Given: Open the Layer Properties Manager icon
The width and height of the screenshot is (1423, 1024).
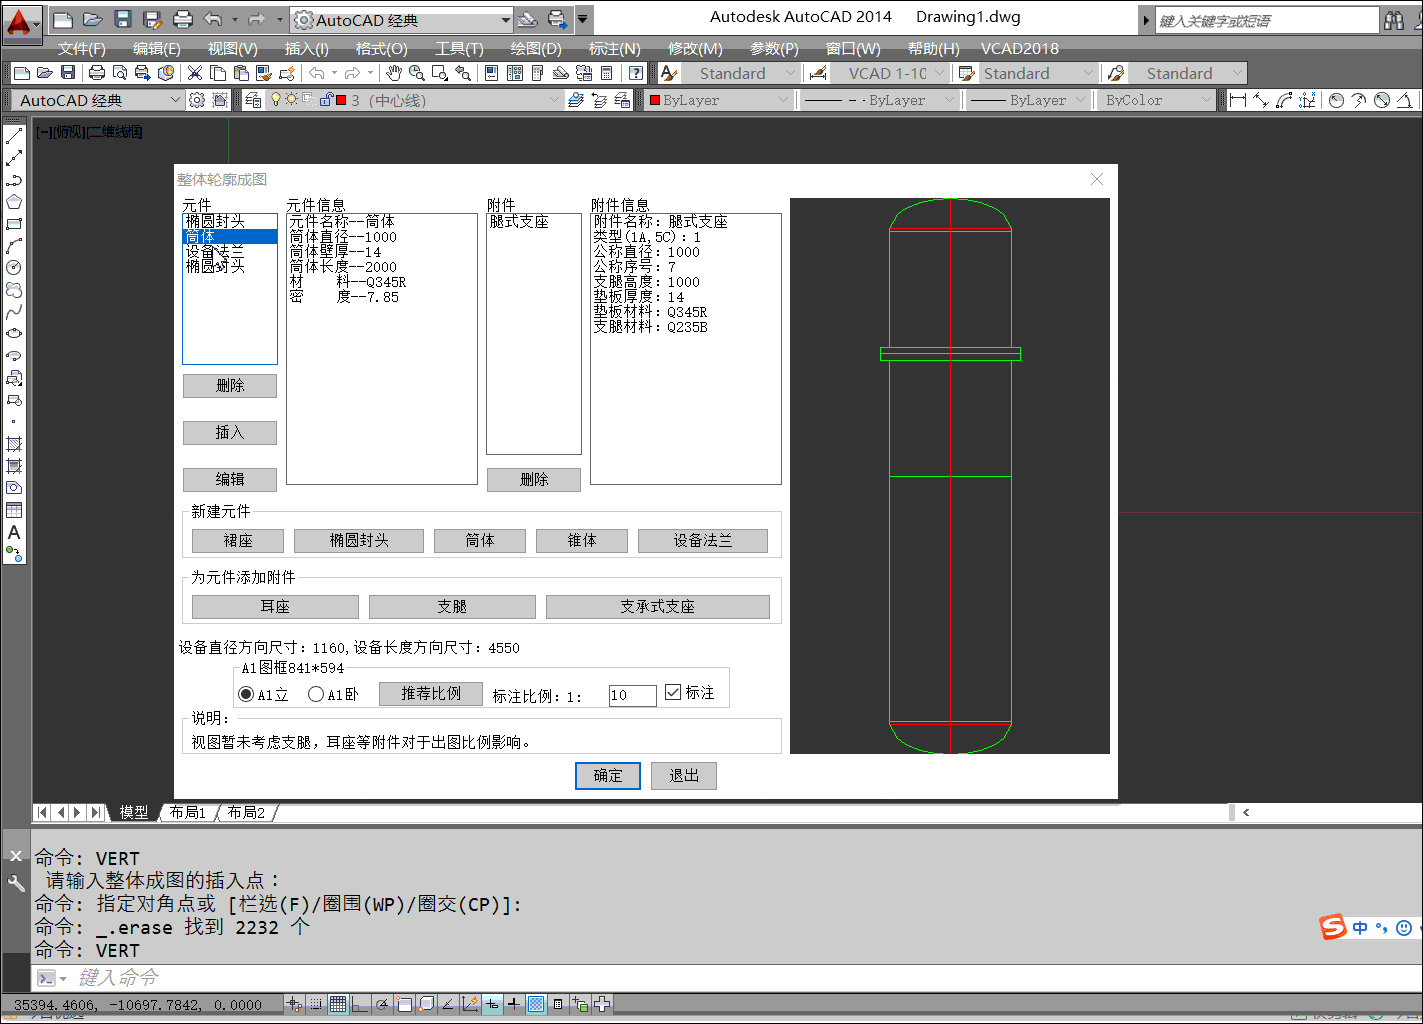Looking at the screenshot, I should [253, 100].
